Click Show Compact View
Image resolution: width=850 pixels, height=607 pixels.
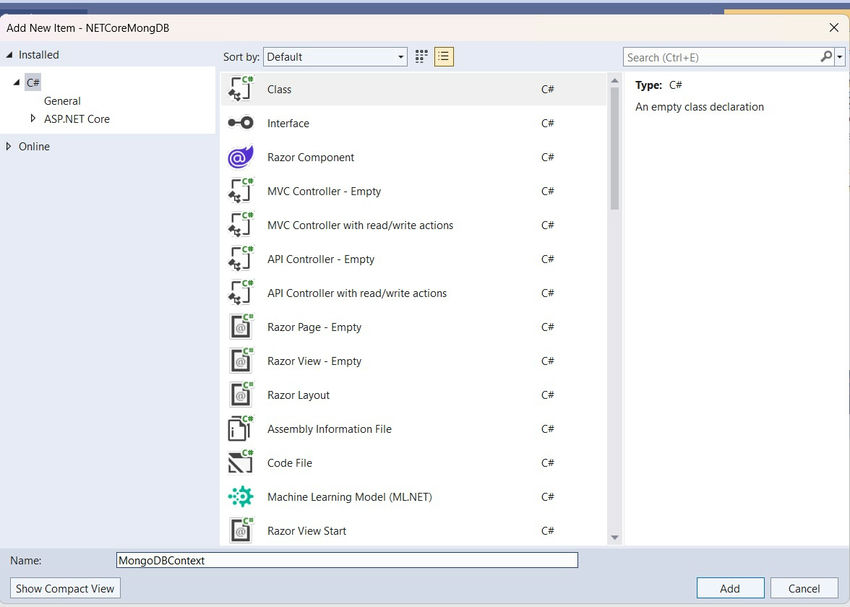coord(64,588)
